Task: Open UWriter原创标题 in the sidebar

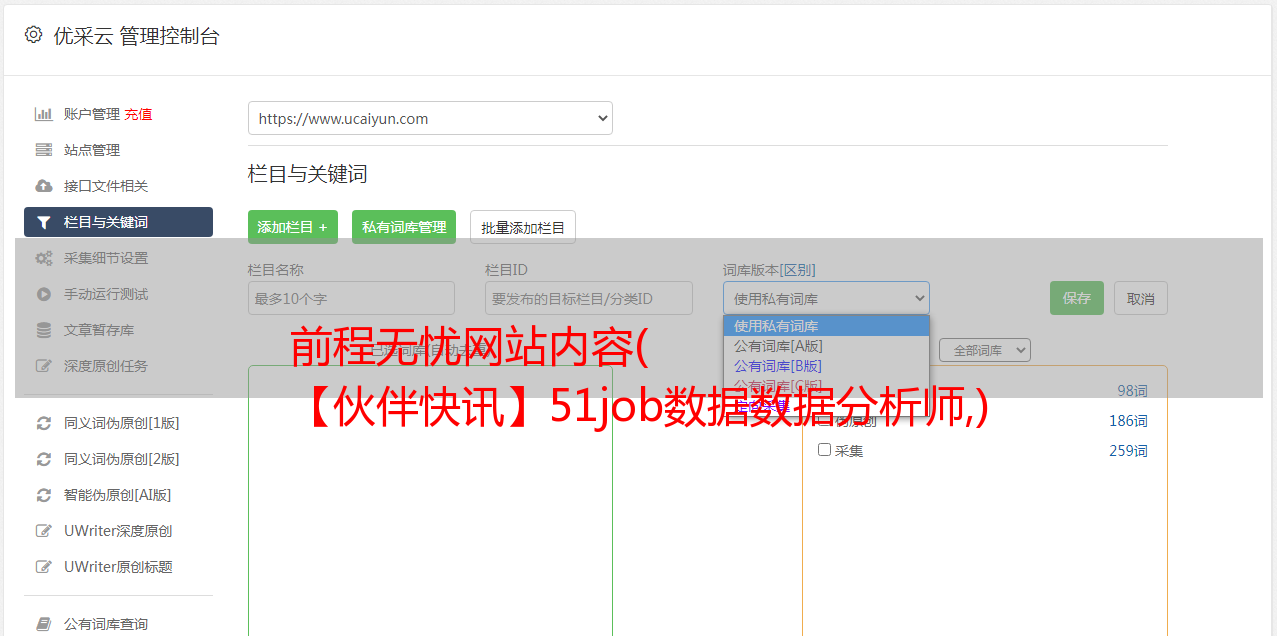Action: coord(118,567)
